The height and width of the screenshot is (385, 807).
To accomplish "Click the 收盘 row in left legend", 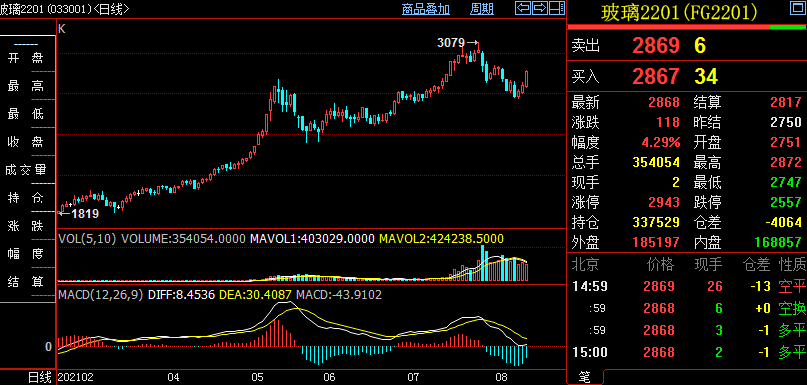I will pos(26,142).
